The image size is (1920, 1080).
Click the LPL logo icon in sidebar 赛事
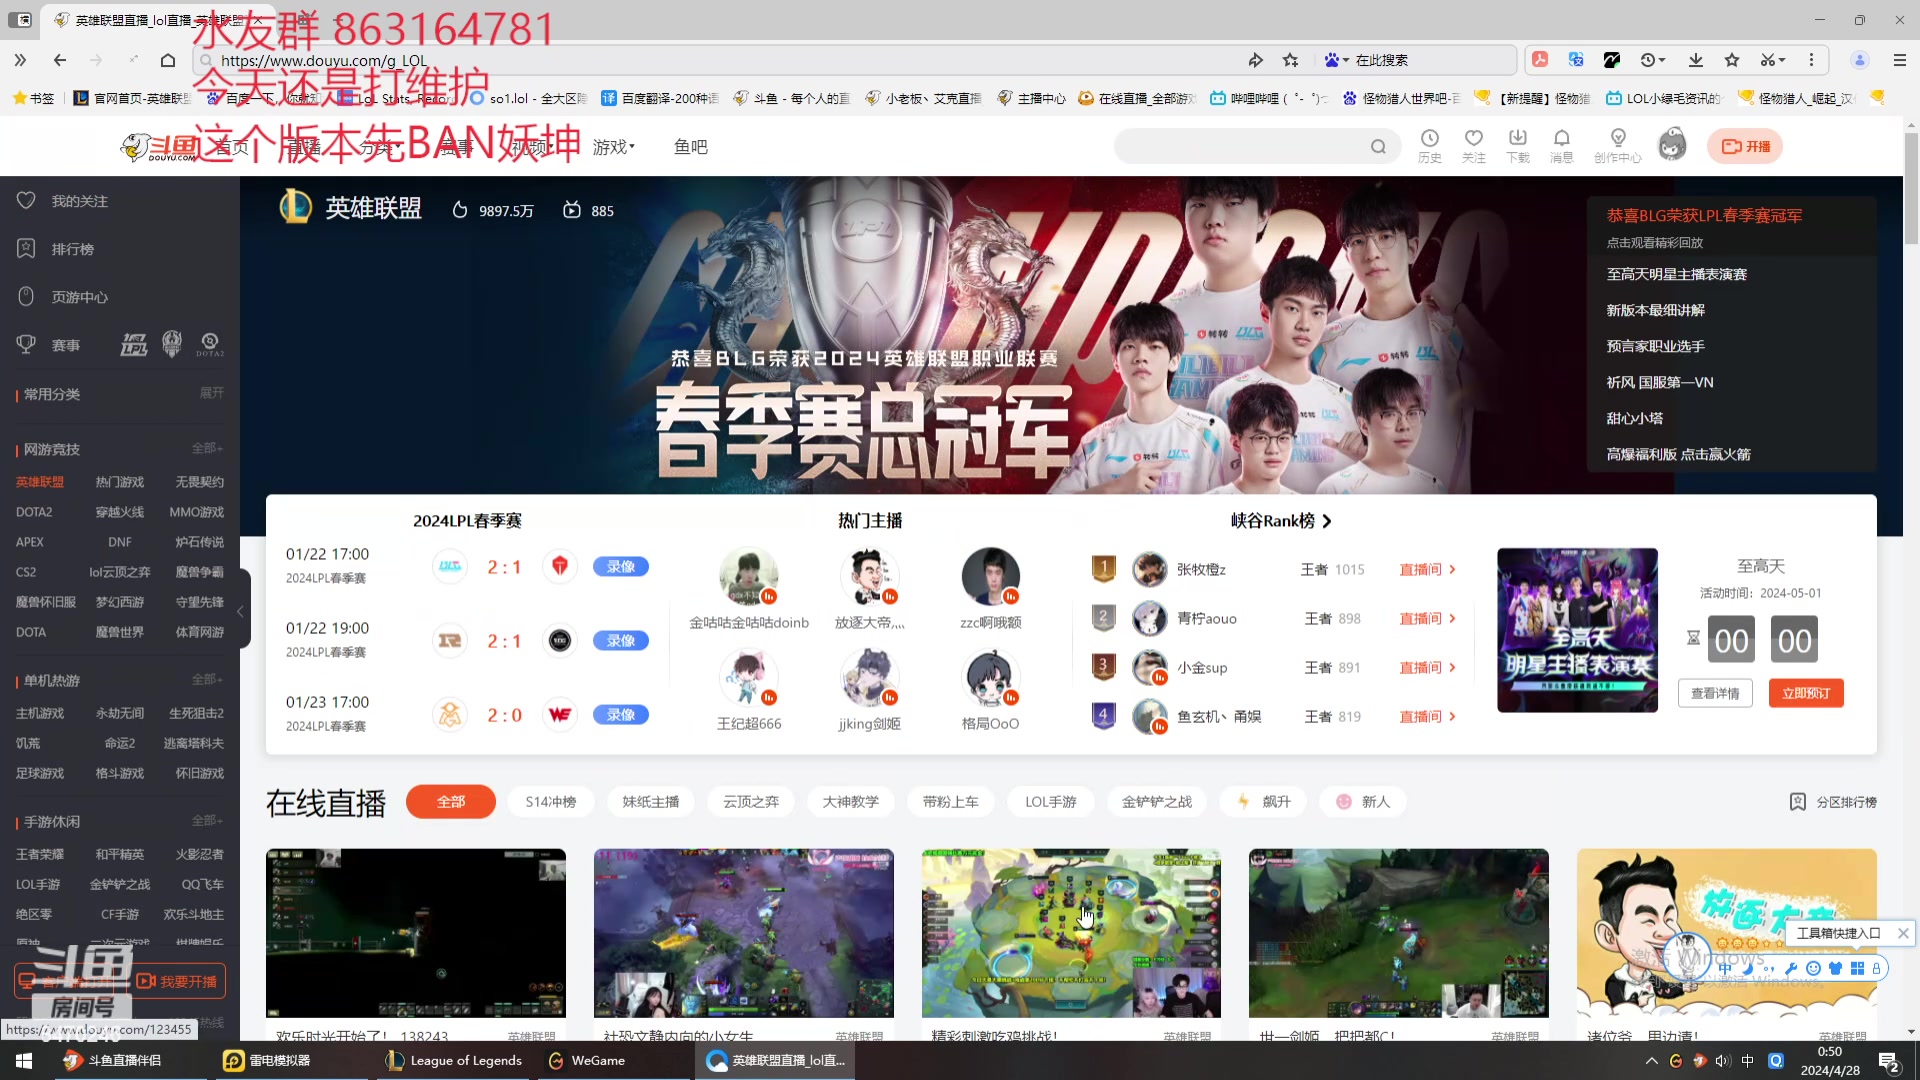click(134, 345)
